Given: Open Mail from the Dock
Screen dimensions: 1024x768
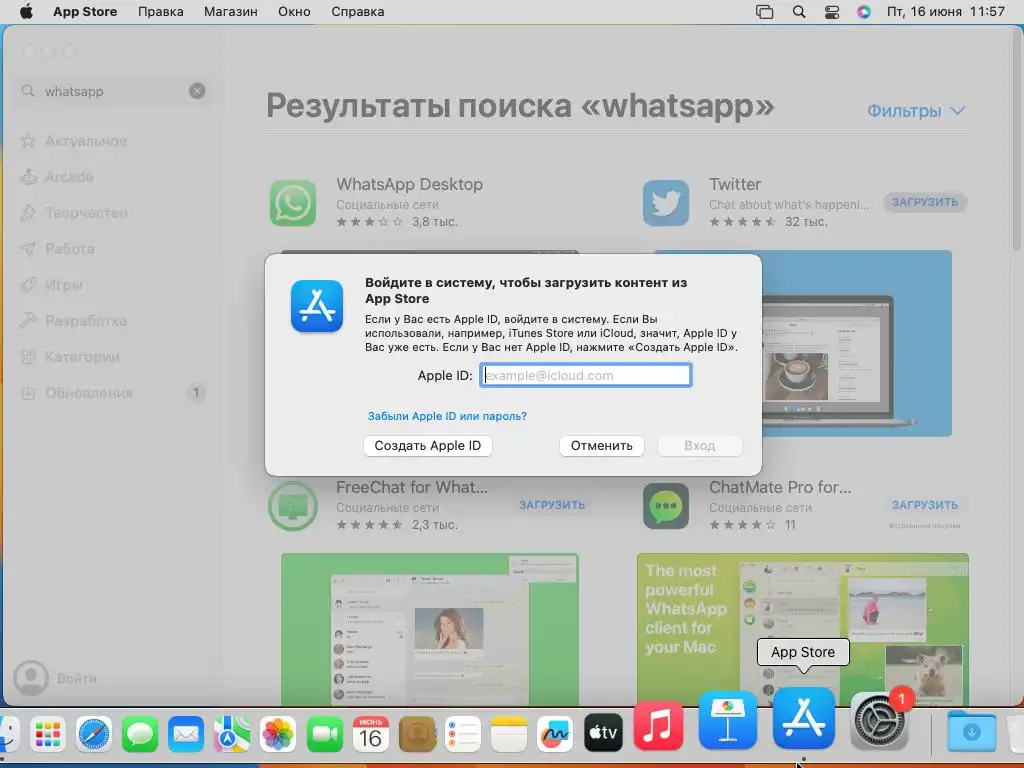Looking at the screenshot, I should pyautogui.click(x=185, y=733).
